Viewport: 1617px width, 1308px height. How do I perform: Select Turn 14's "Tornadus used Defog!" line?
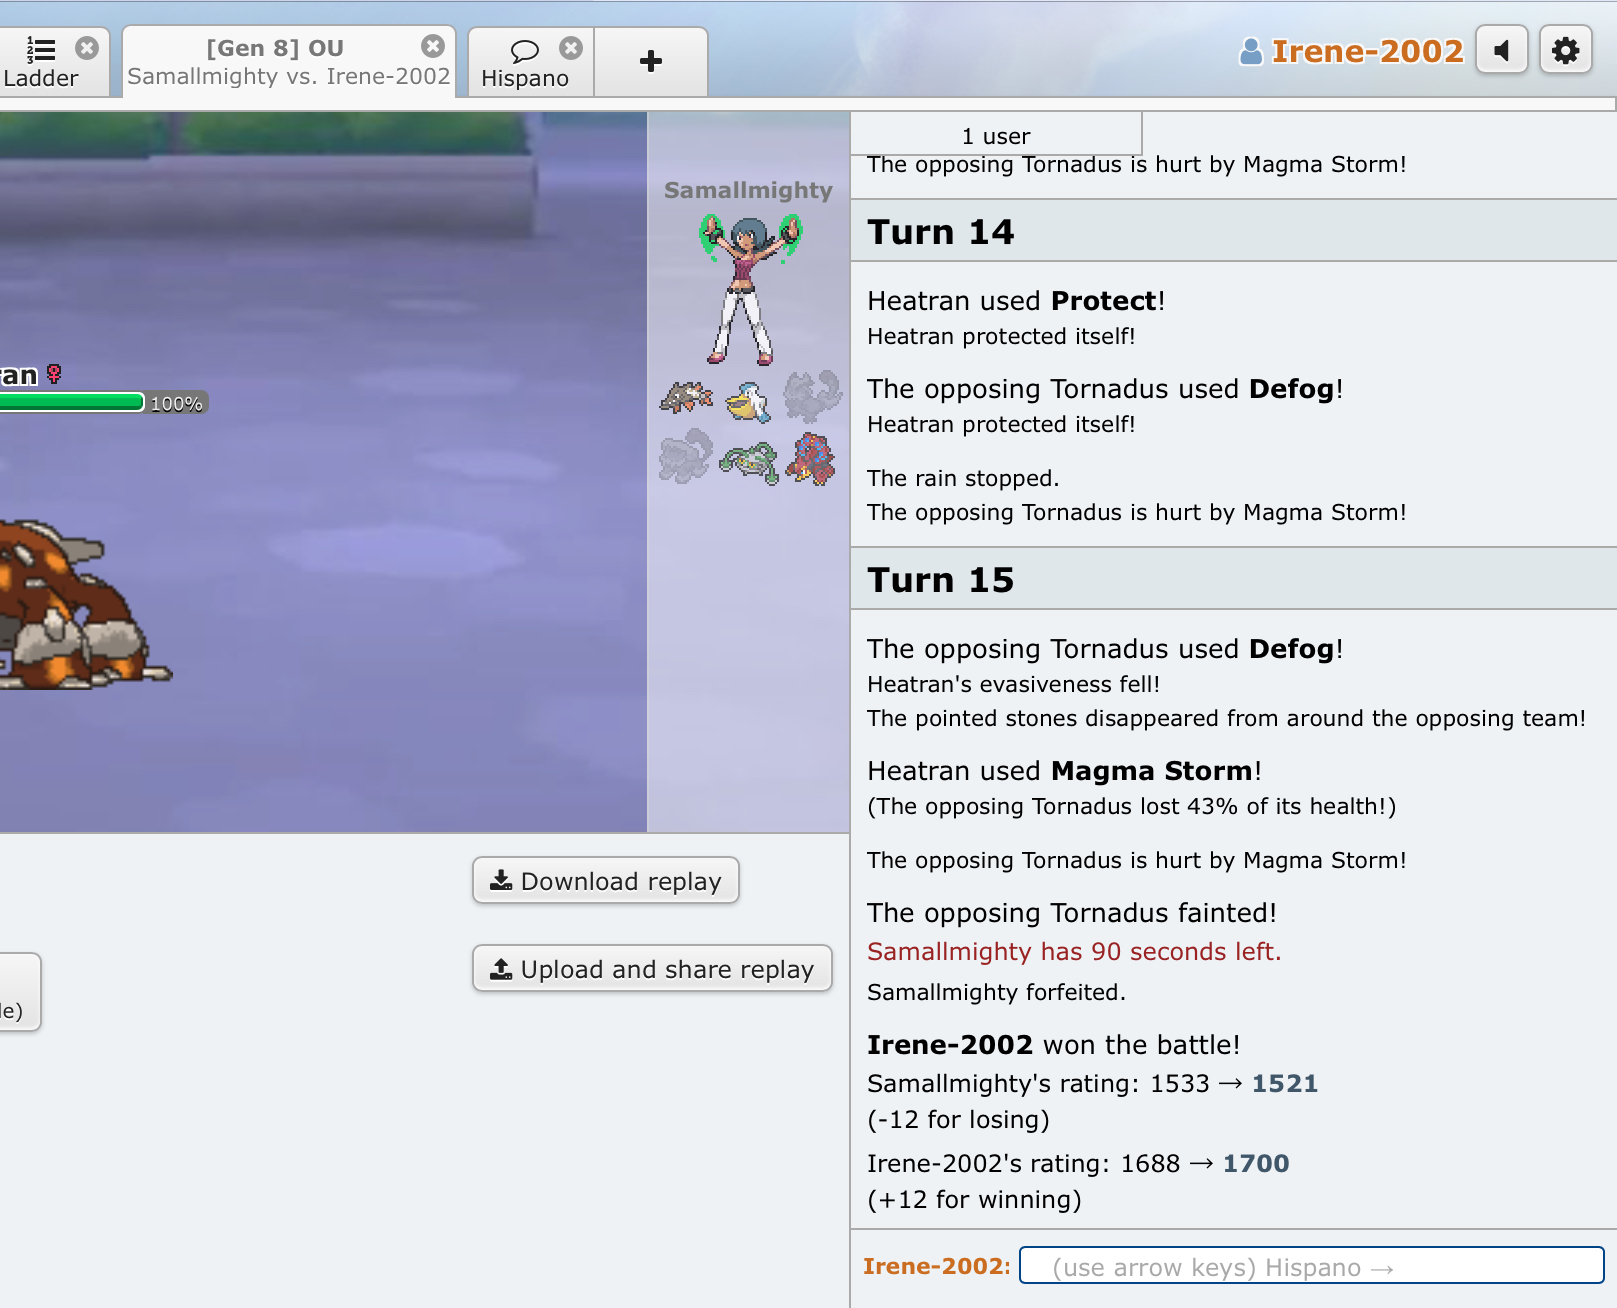(x=1105, y=388)
